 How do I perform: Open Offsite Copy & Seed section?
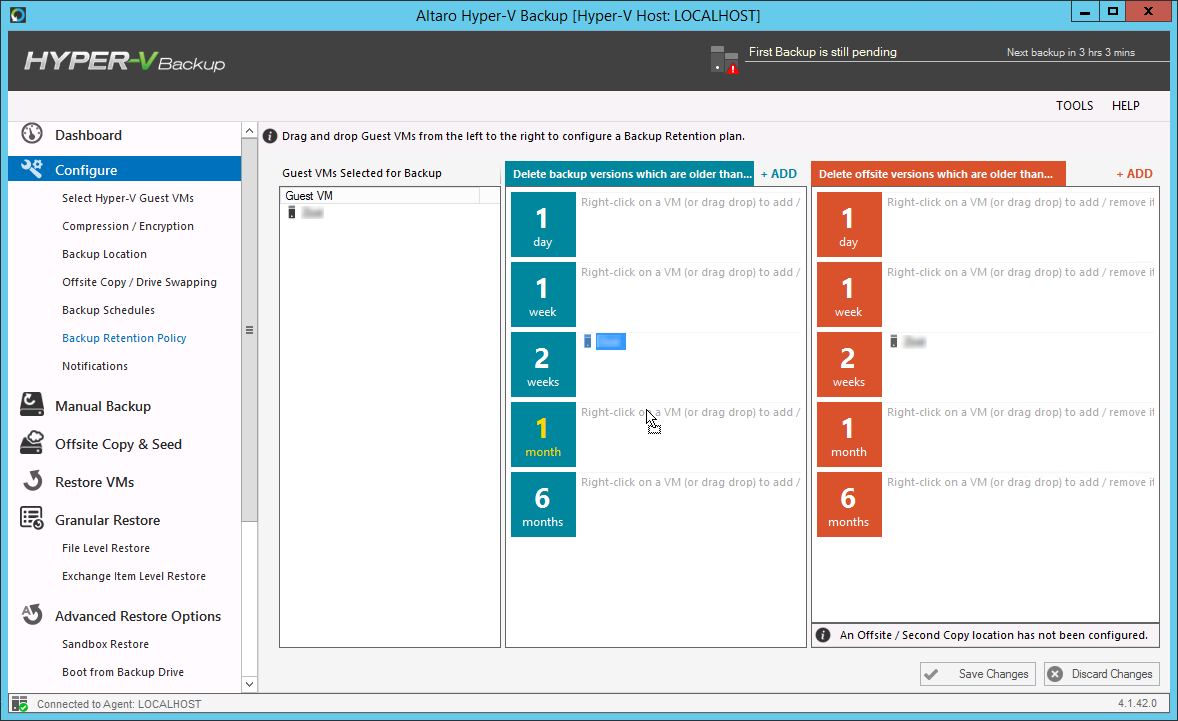(x=118, y=445)
